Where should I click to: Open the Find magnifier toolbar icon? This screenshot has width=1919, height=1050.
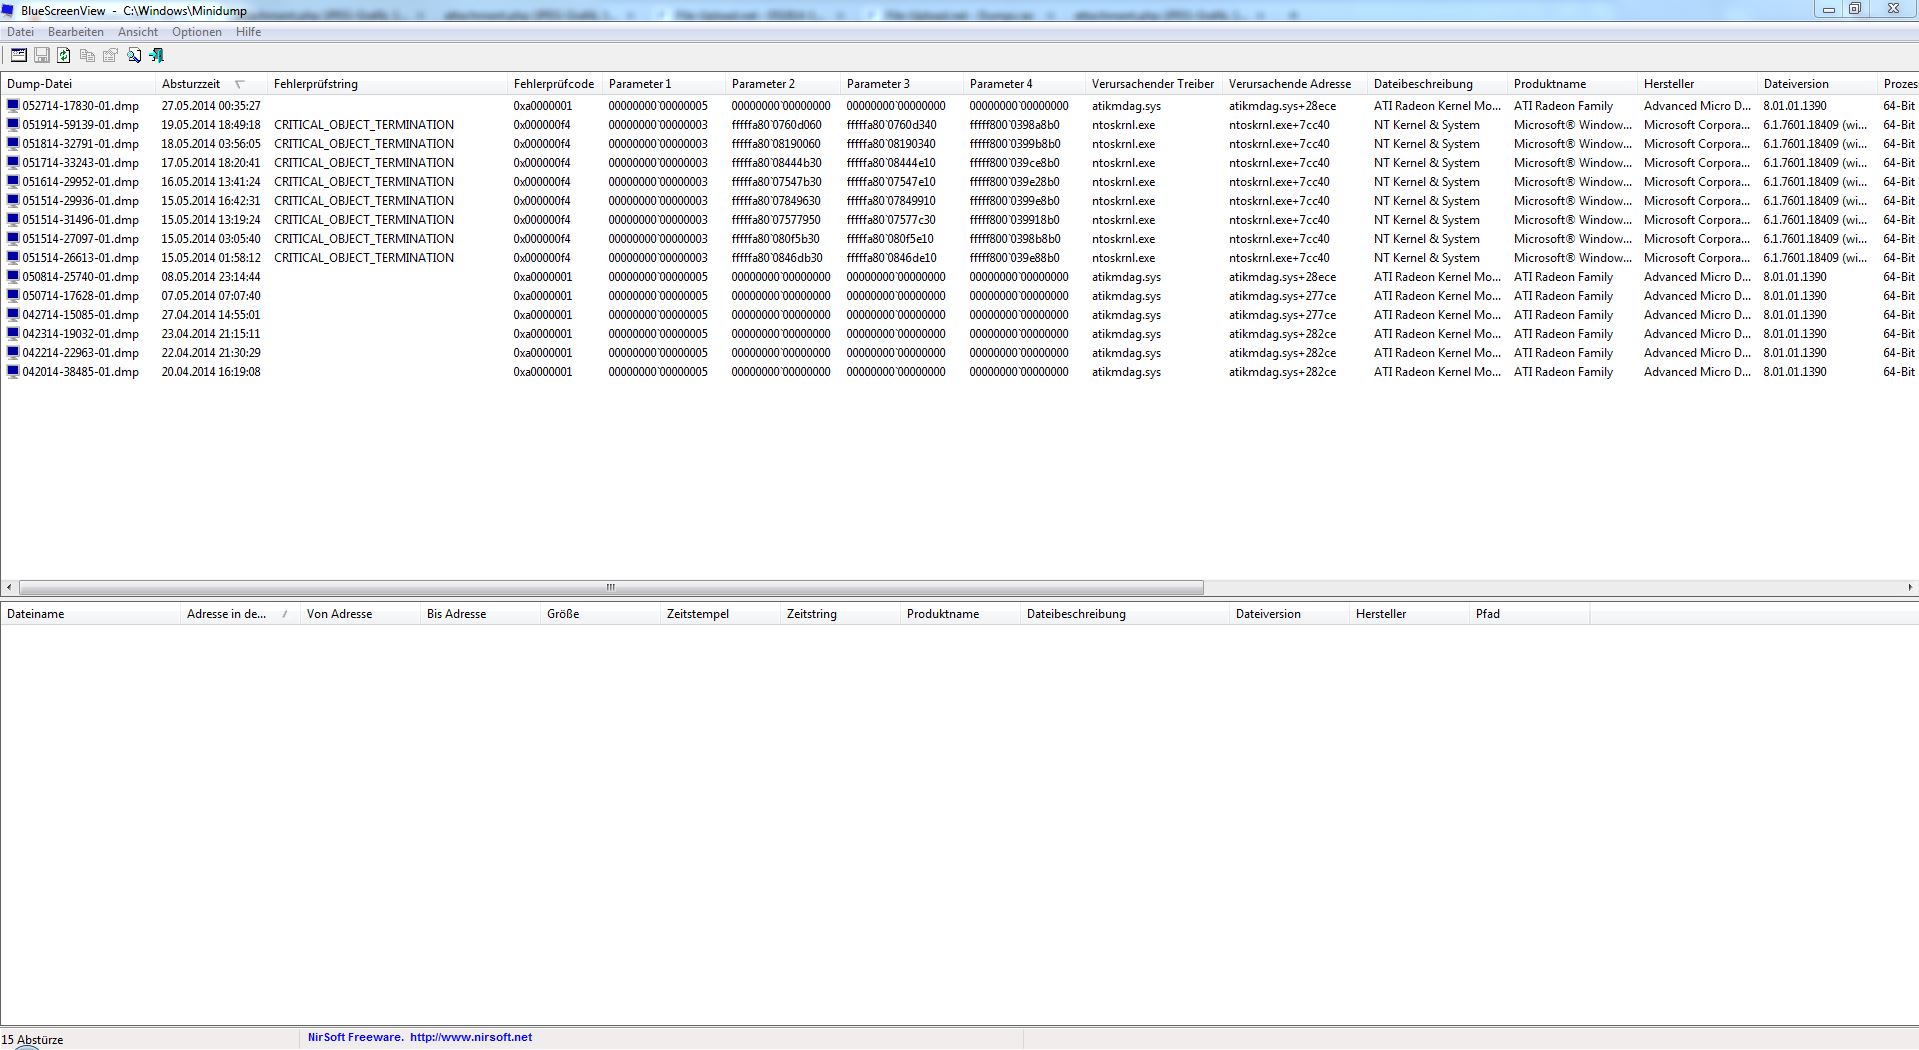133,55
